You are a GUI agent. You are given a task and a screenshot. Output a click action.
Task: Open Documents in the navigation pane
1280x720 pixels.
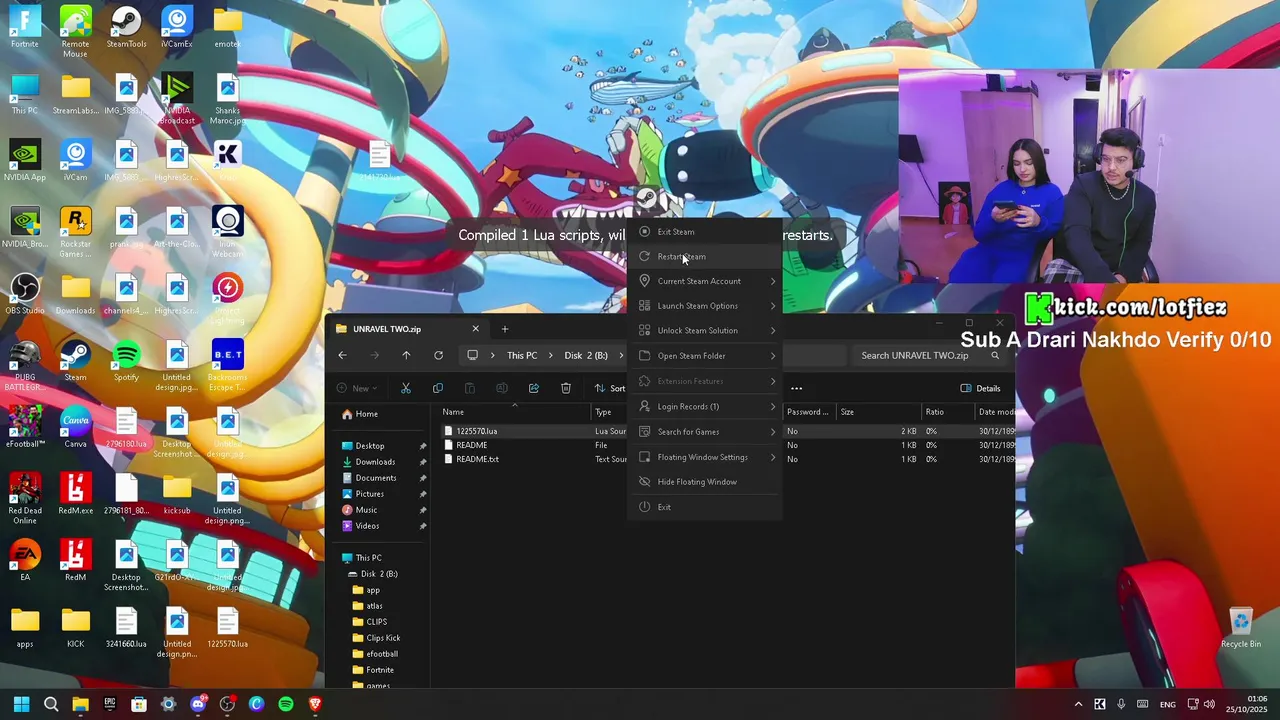[376, 478]
